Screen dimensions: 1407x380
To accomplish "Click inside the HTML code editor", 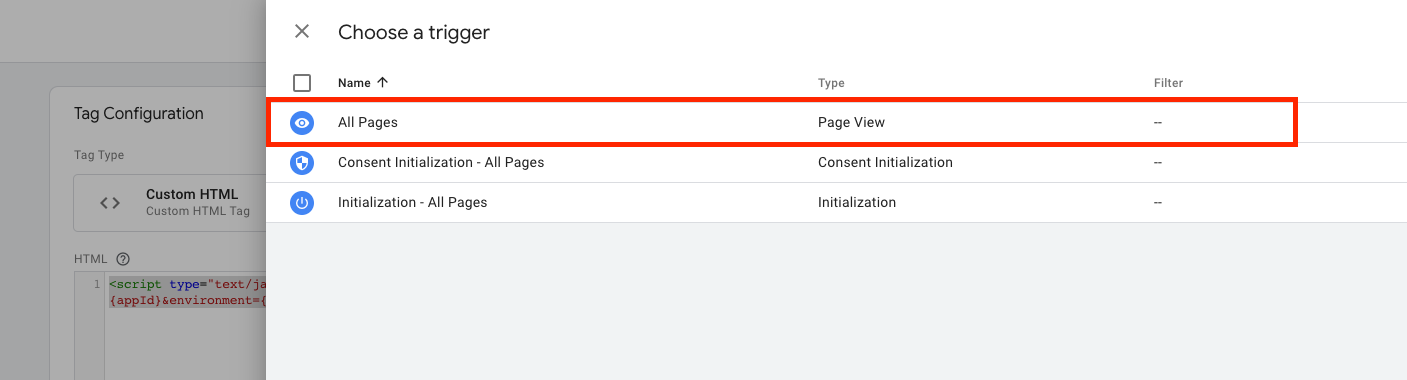I will pyautogui.click(x=185, y=330).
